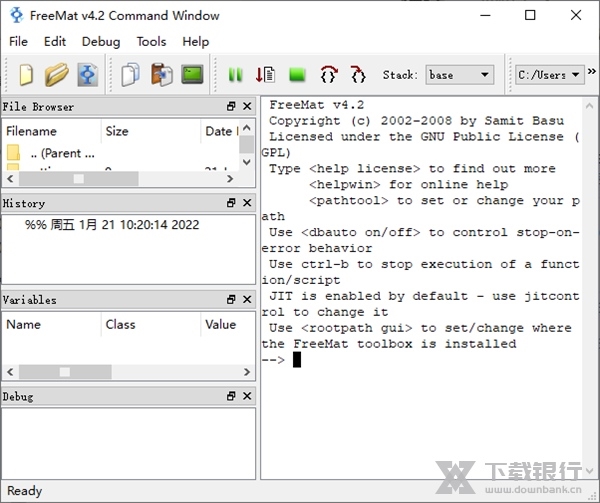Viewport: 600px width, 503px height.
Task: Click the green double-bar debug icon
Action: pyautogui.click(x=236, y=75)
